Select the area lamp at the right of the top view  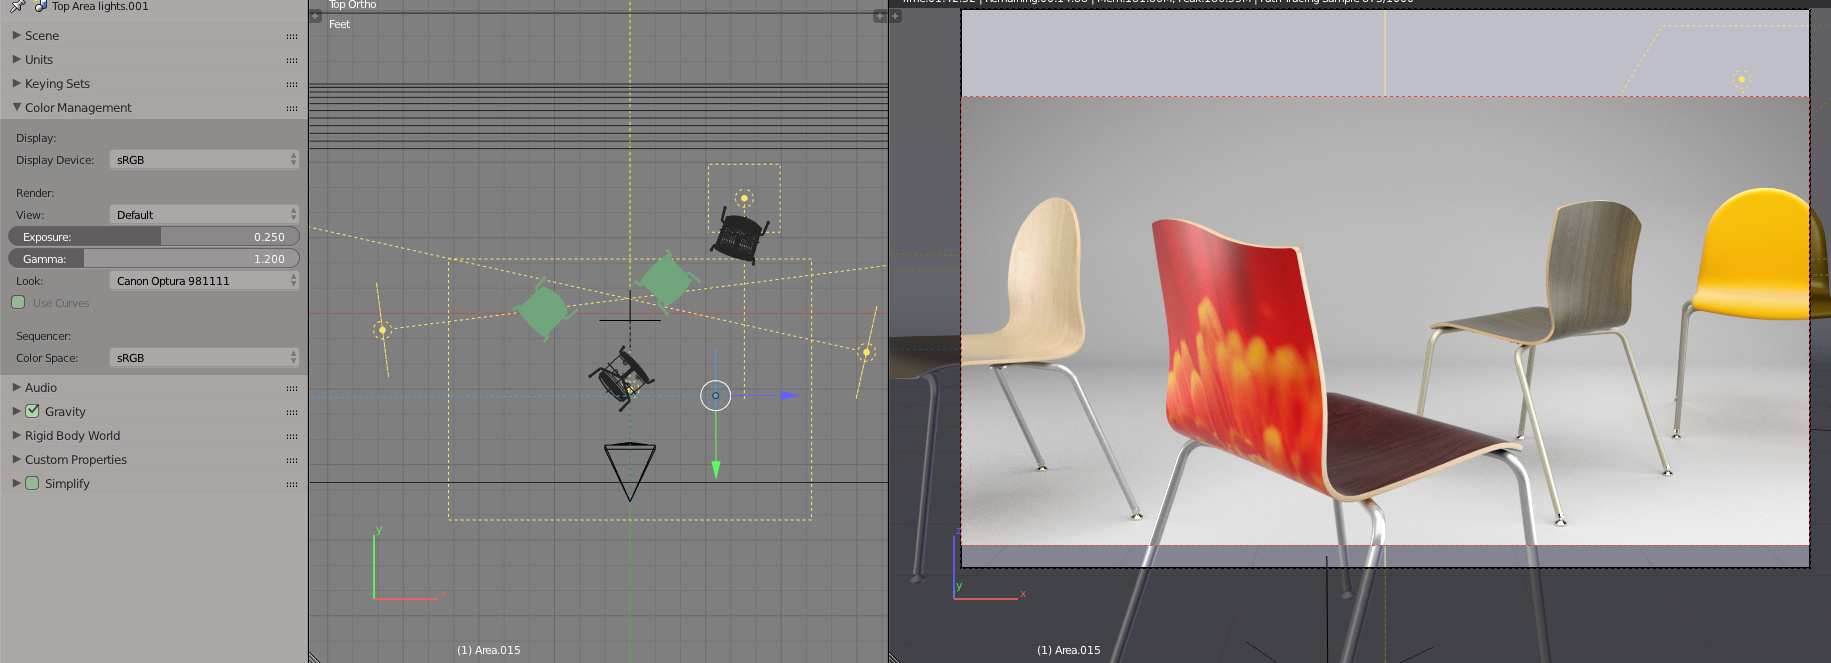pyautogui.click(x=866, y=352)
